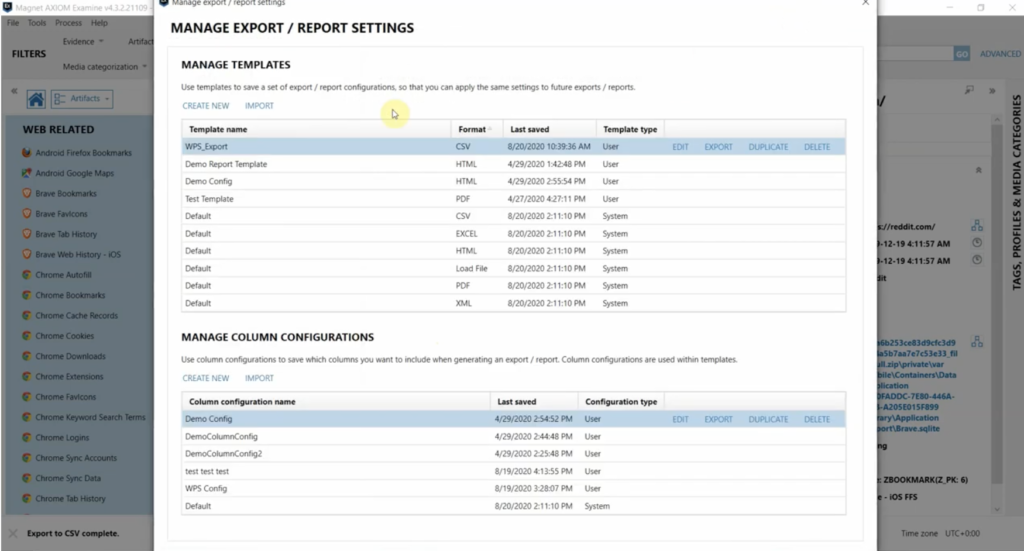Open the Artifacts view dropdown
This screenshot has width=1024, height=551.
click(82, 99)
